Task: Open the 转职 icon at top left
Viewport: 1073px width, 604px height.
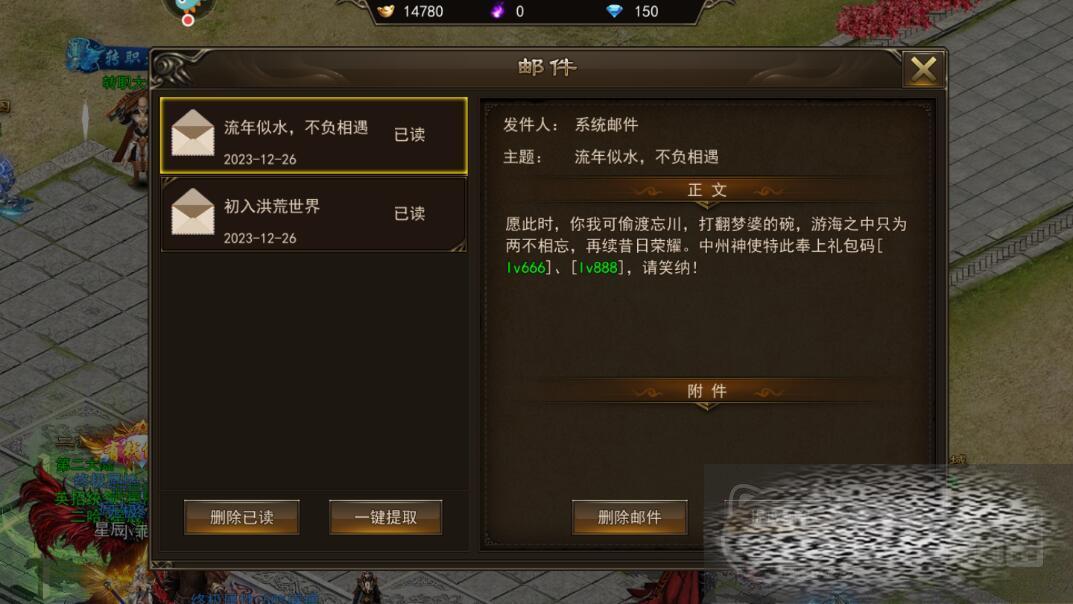Action: click(x=106, y=57)
